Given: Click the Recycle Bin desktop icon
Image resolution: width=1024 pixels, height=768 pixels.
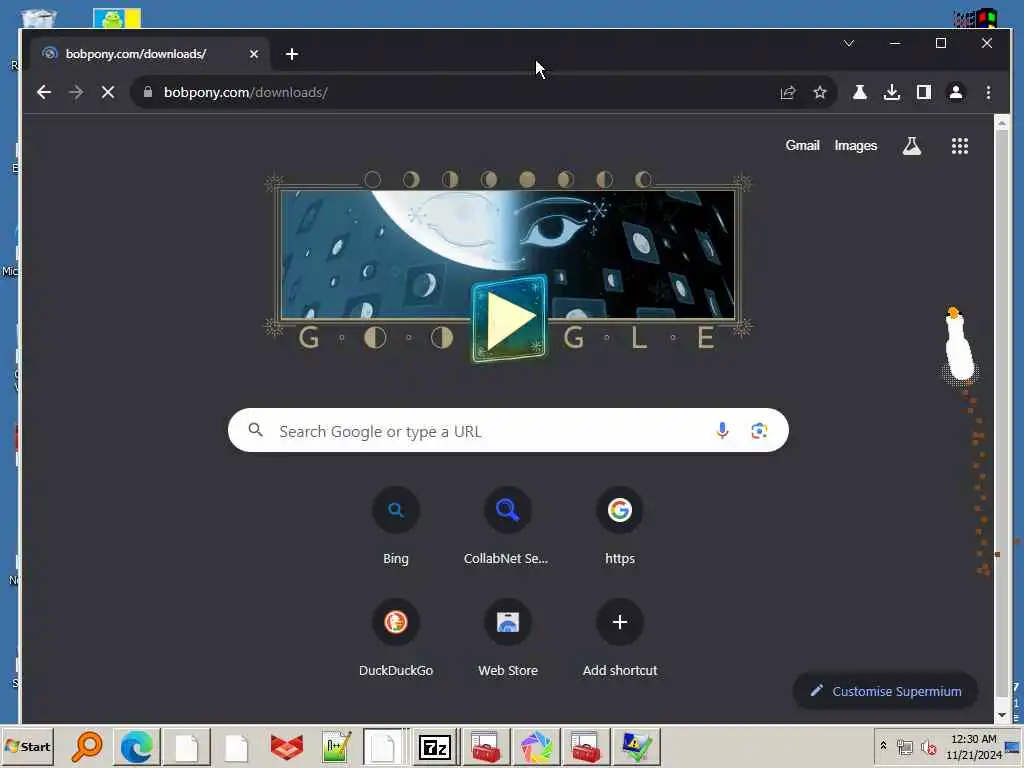Looking at the screenshot, I should tap(39, 18).
